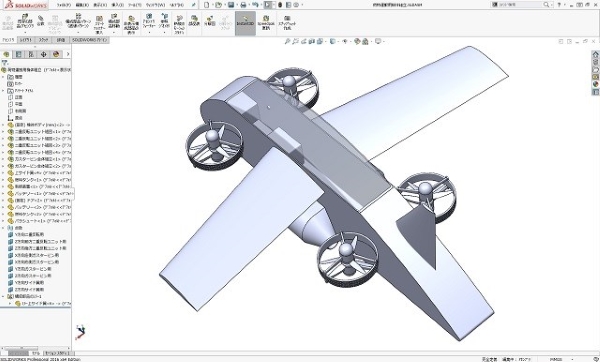
Task: Open the 挿入(I) menu
Action: pos(117,5)
